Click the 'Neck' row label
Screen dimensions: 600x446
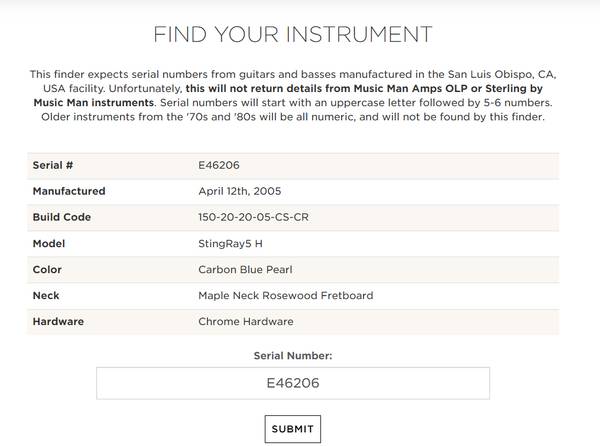pyautogui.click(x=46, y=295)
